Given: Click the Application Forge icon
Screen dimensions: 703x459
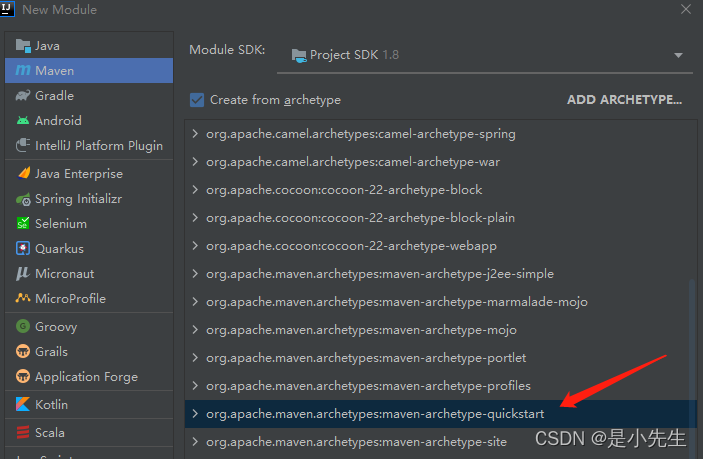Looking at the screenshot, I should click(23, 376).
